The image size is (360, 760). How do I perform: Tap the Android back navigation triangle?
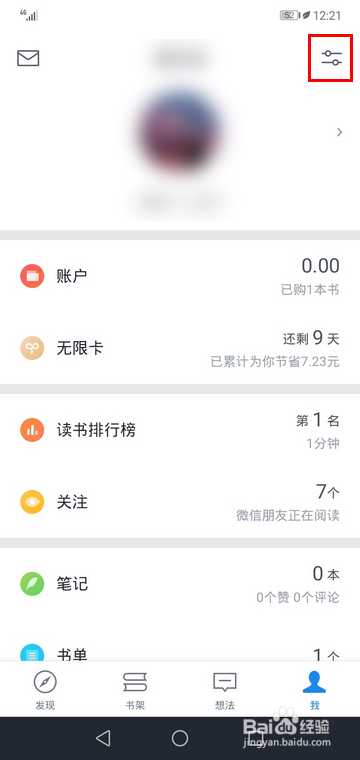point(103,738)
